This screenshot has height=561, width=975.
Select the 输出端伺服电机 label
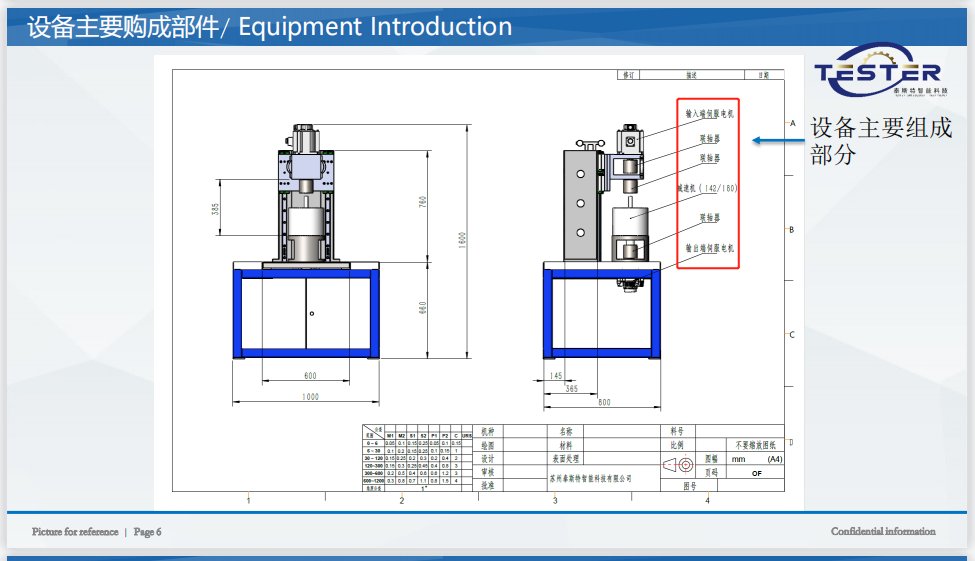tap(709, 247)
